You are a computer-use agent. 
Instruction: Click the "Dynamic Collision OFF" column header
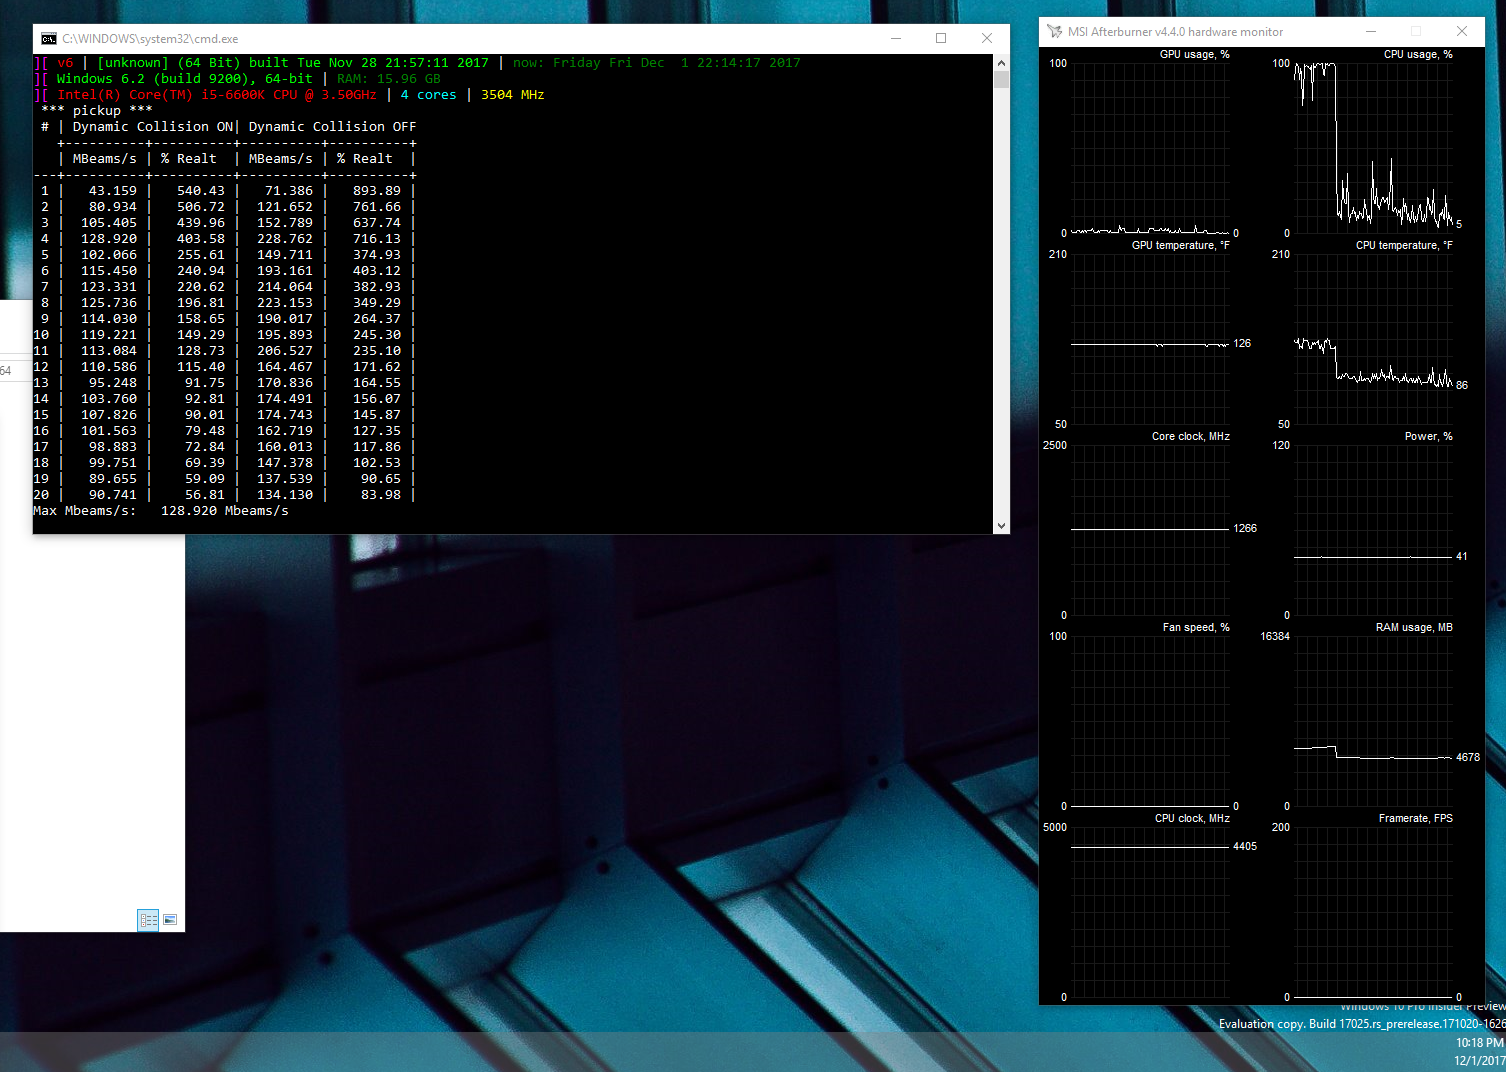coord(333,127)
